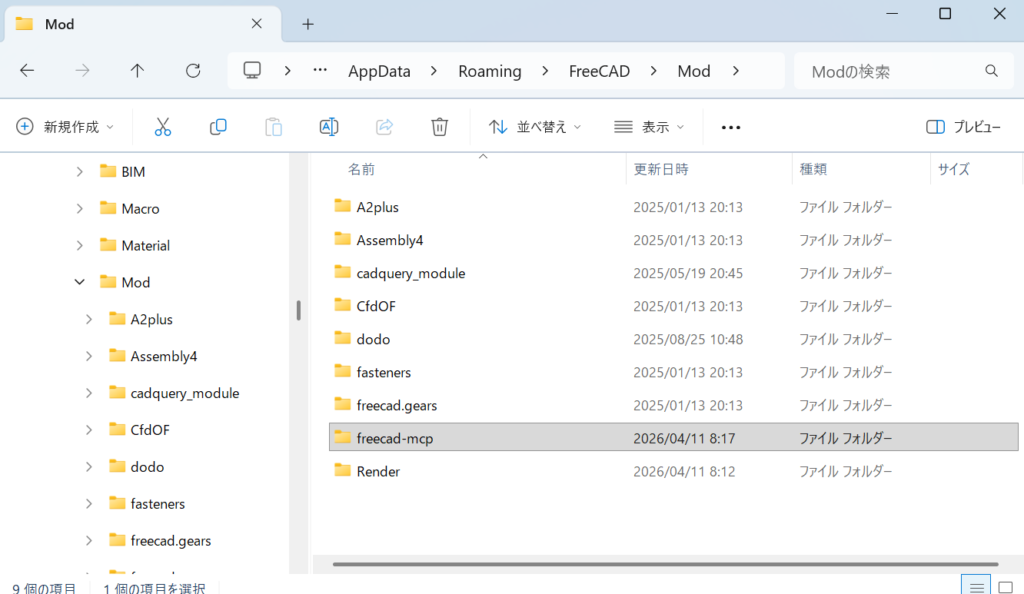Click the Cut scissors icon
The height and width of the screenshot is (594, 1024).
tap(163, 127)
